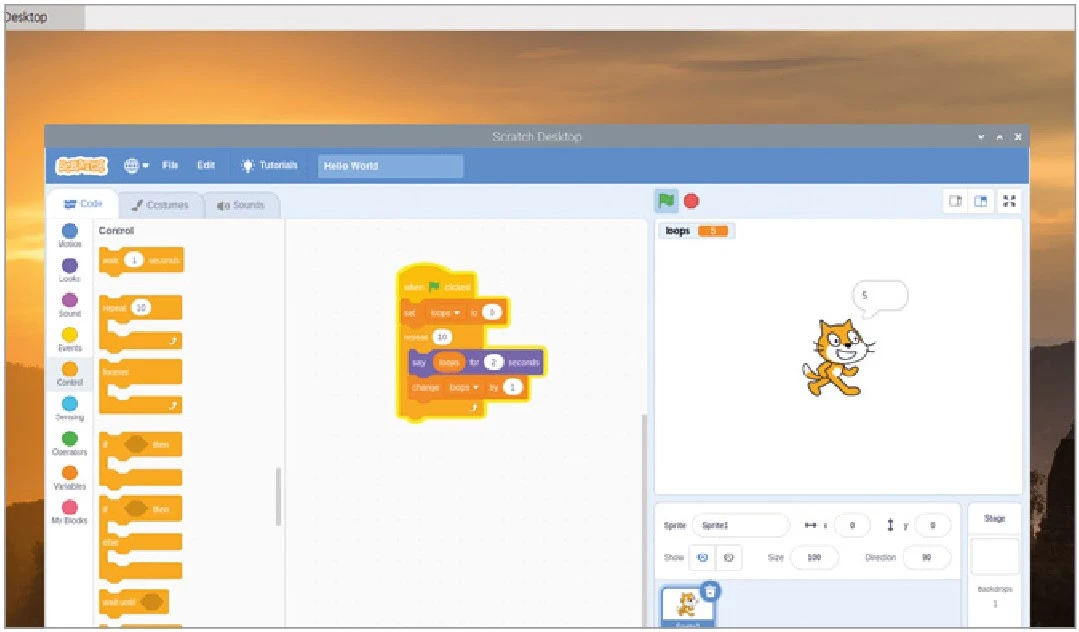Click the green flag to run

pyautogui.click(x=666, y=201)
